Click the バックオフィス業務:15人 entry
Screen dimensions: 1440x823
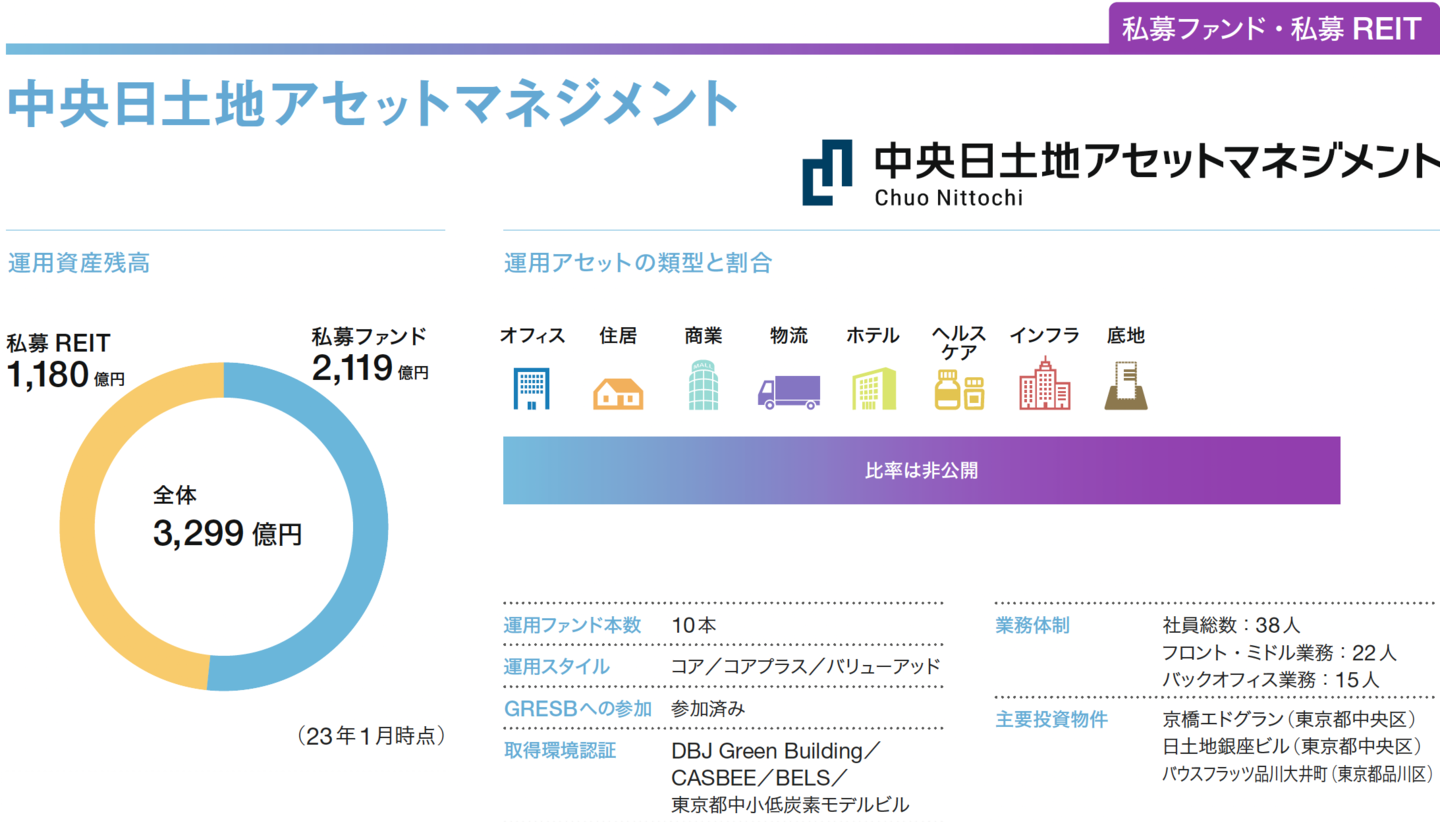coord(1271,680)
